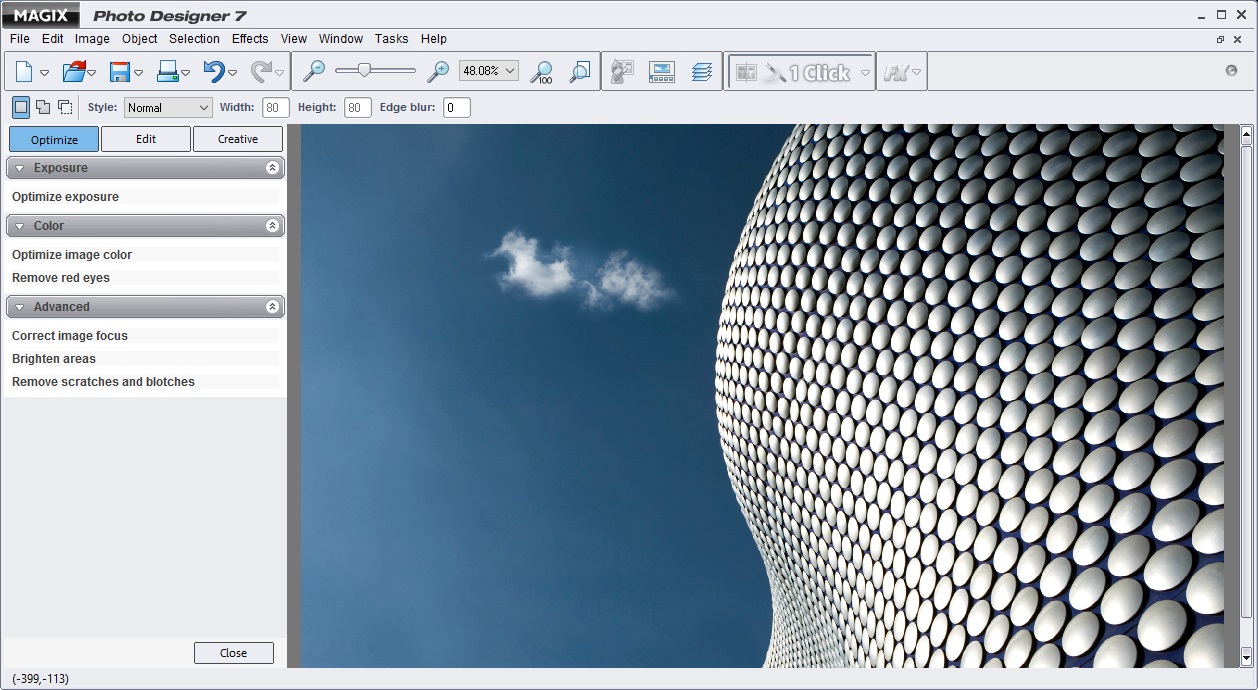The width and height of the screenshot is (1258, 690).
Task: Click the fit-to-window zoom icon
Action: (579, 72)
